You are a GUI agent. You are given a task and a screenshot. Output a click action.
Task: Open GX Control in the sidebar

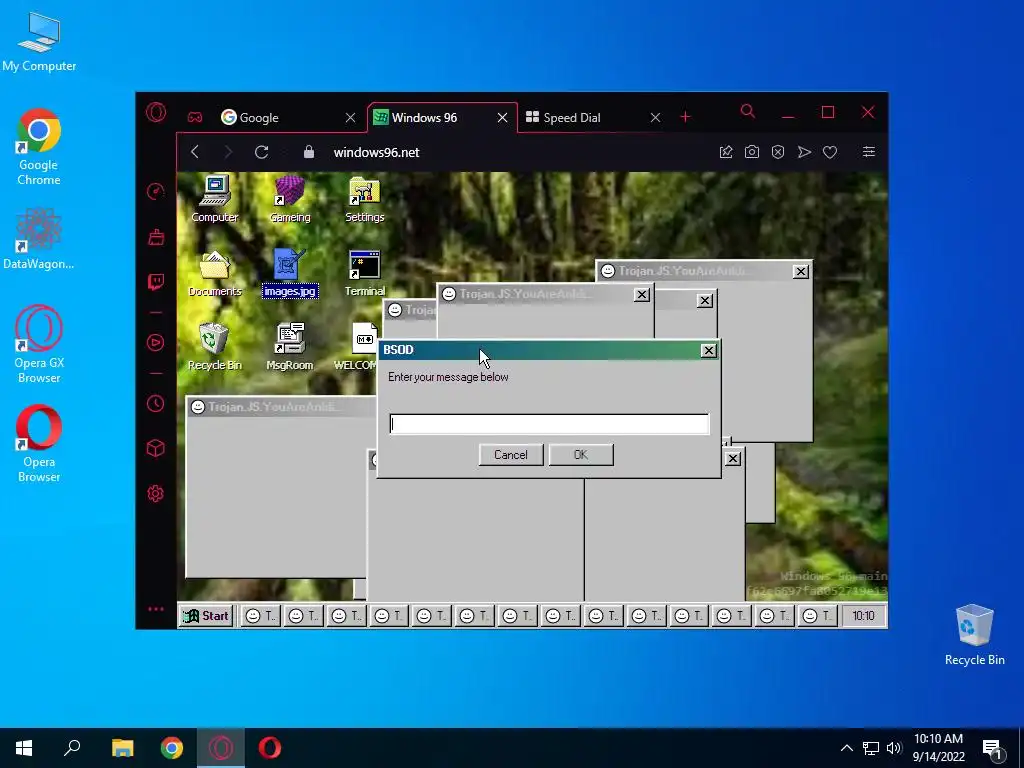(x=155, y=191)
